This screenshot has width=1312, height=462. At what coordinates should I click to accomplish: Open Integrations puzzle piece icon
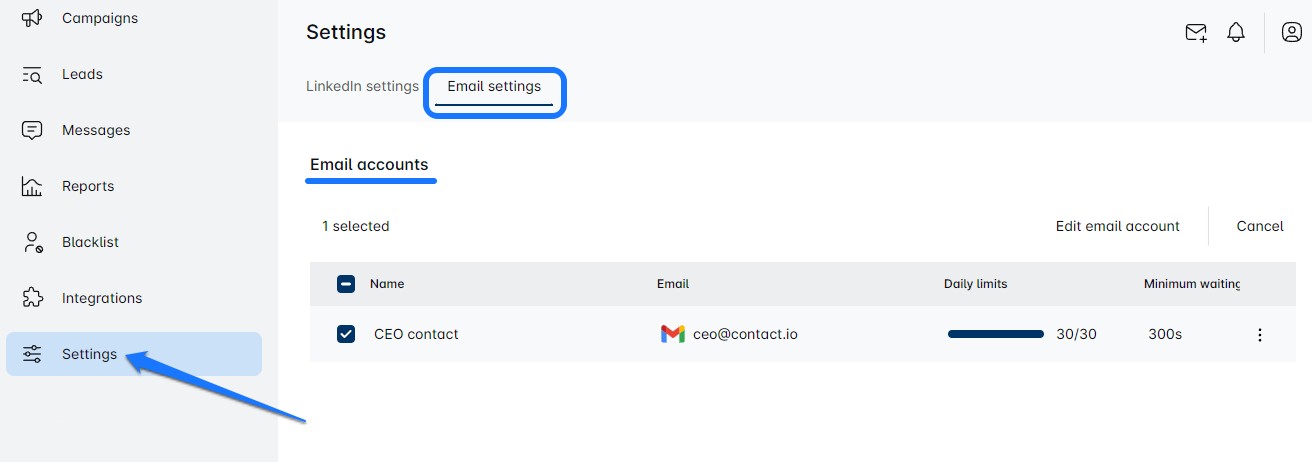(32, 298)
